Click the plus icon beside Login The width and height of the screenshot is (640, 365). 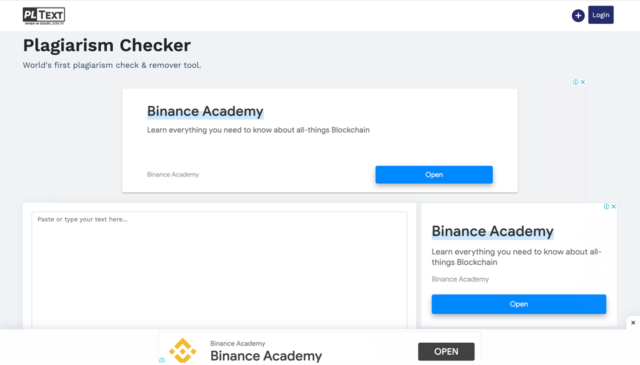point(578,16)
